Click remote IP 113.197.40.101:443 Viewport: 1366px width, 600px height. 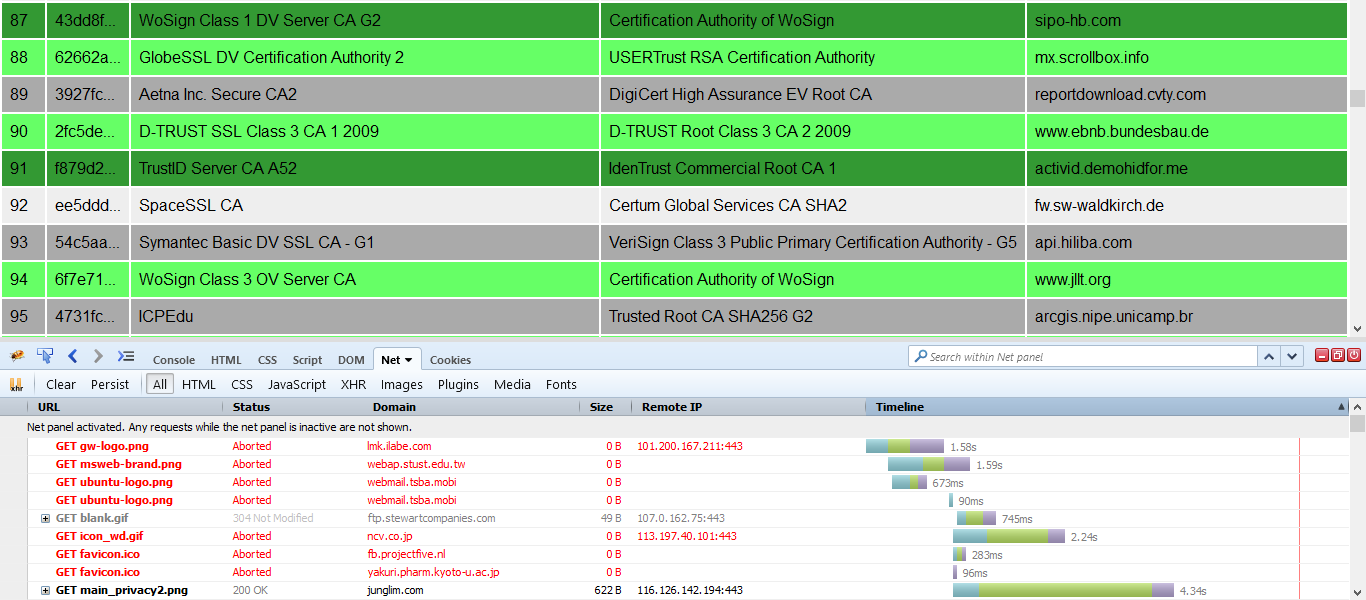tap(687, 536)
